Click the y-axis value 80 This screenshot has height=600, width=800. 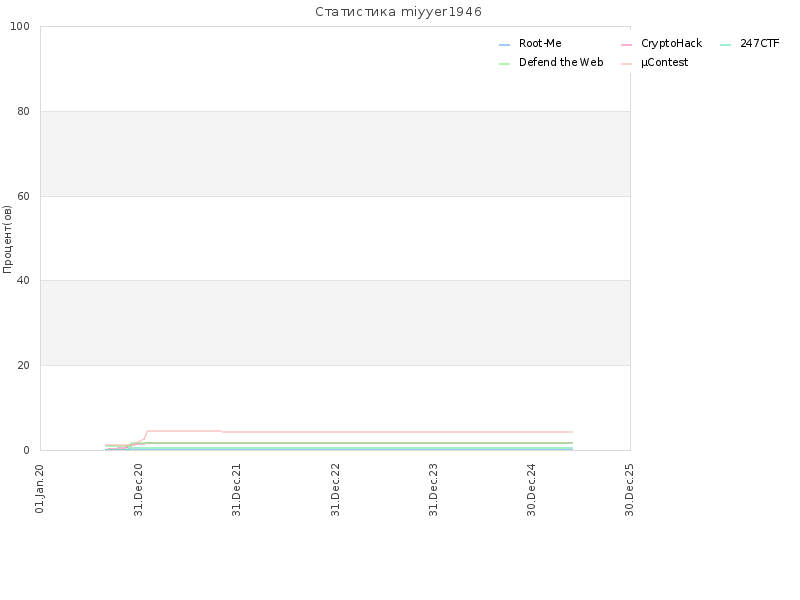point(23,111)
